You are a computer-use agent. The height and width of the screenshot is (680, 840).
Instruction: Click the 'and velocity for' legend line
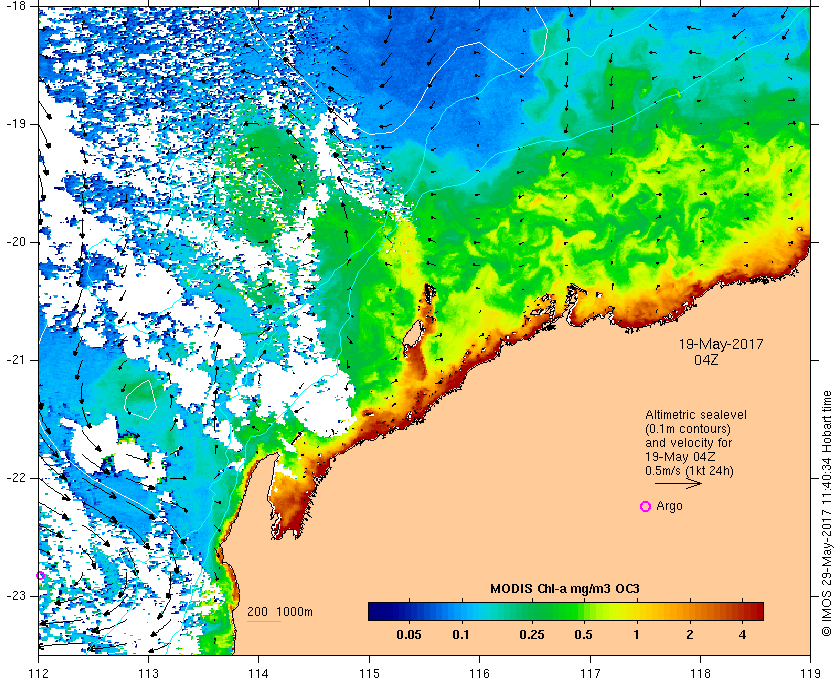pos(688,443)
